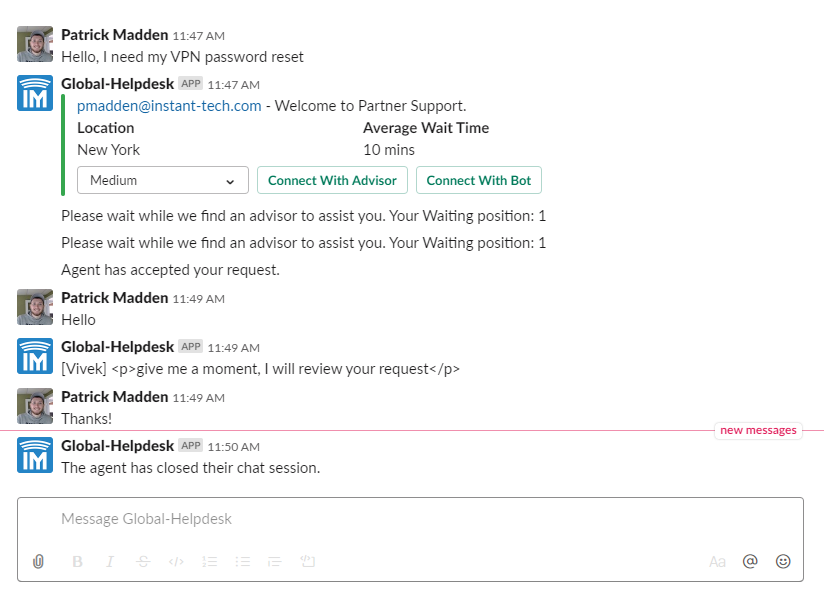Insert a code block
Screen dimensions: 824x605
coord(307,561)
